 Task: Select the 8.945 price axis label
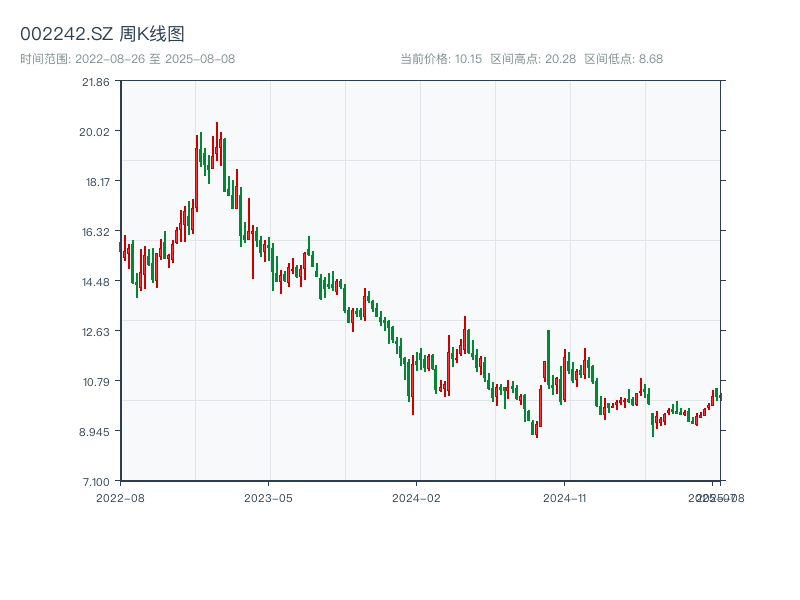pos(96,431)
